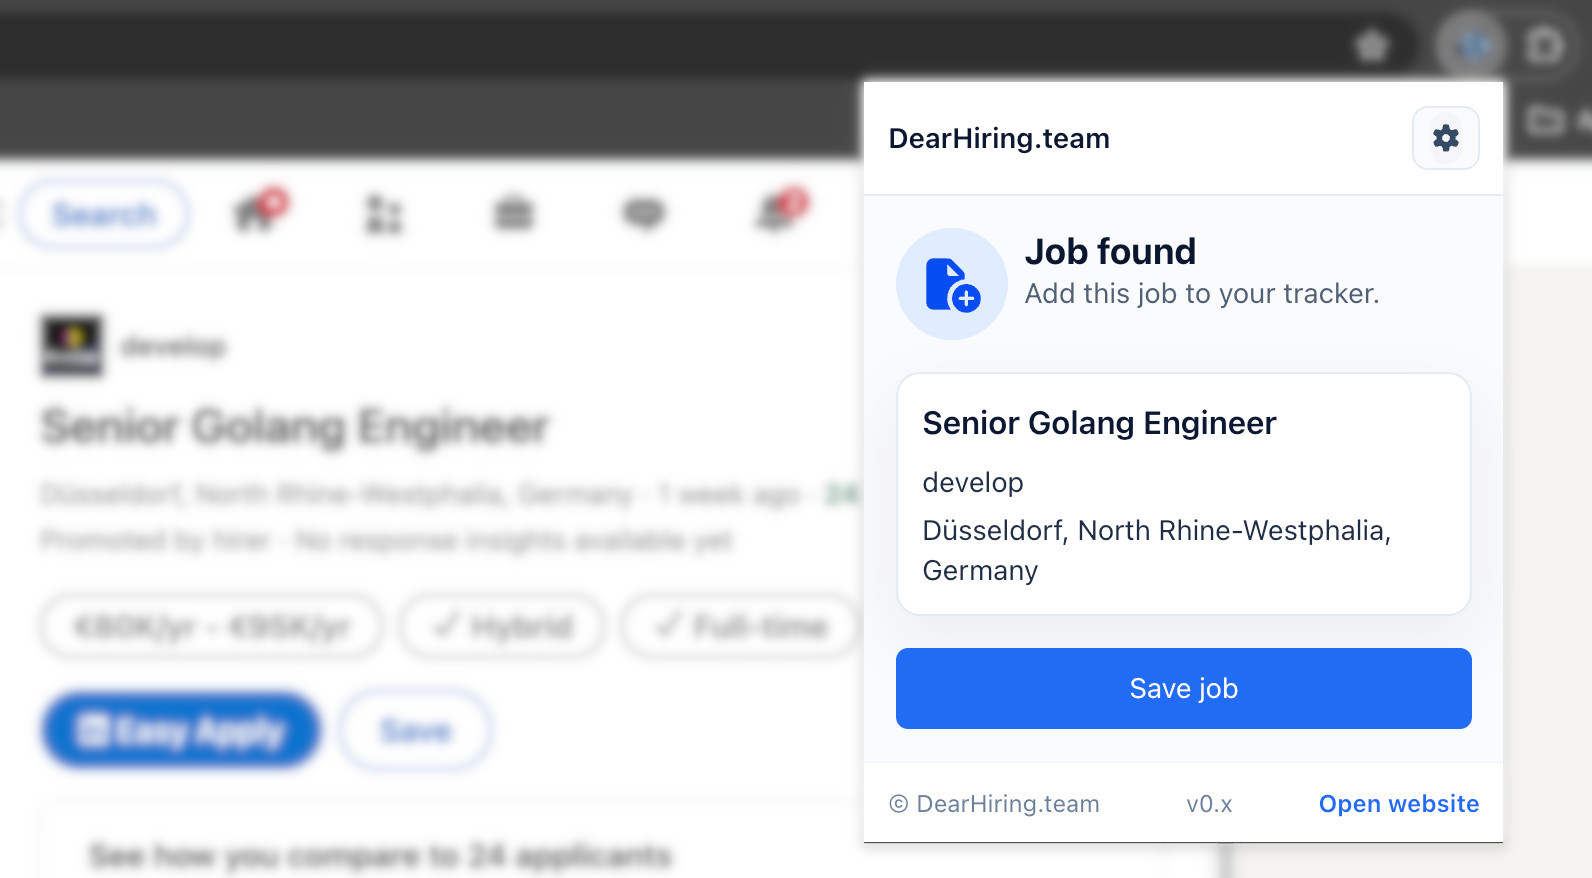Open the Jobs briefcase icon
Screen dimensions: 1592x878
click(x=514, y=213)
